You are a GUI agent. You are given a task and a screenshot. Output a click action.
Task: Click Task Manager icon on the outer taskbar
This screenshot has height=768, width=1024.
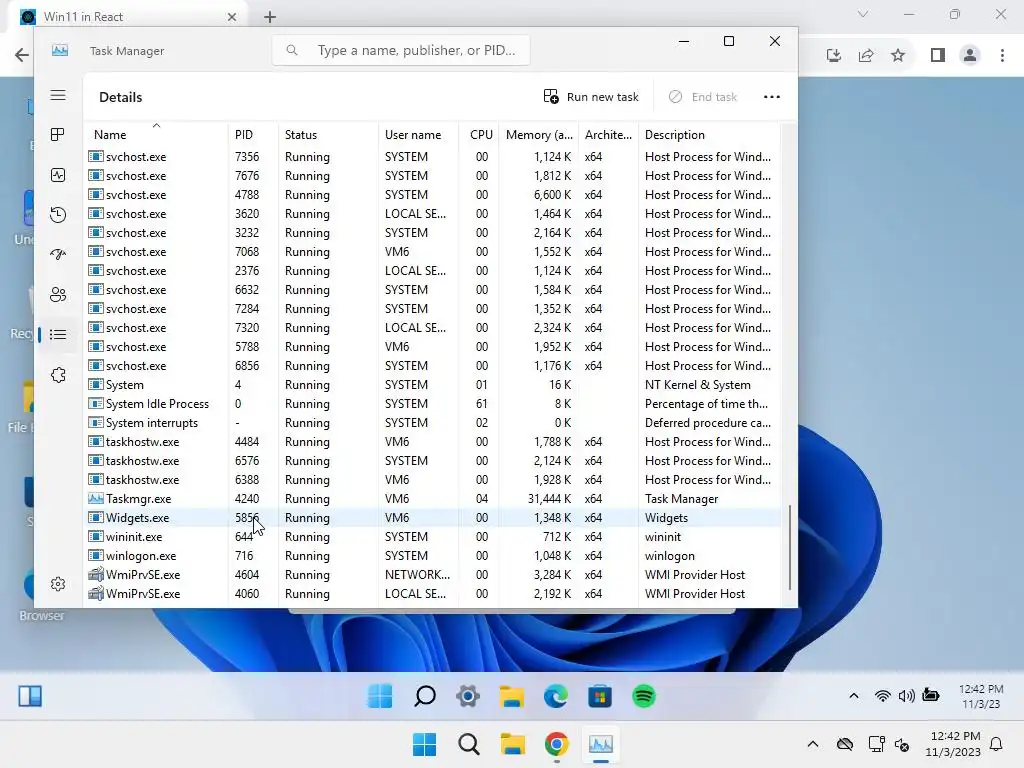[601, 744]
